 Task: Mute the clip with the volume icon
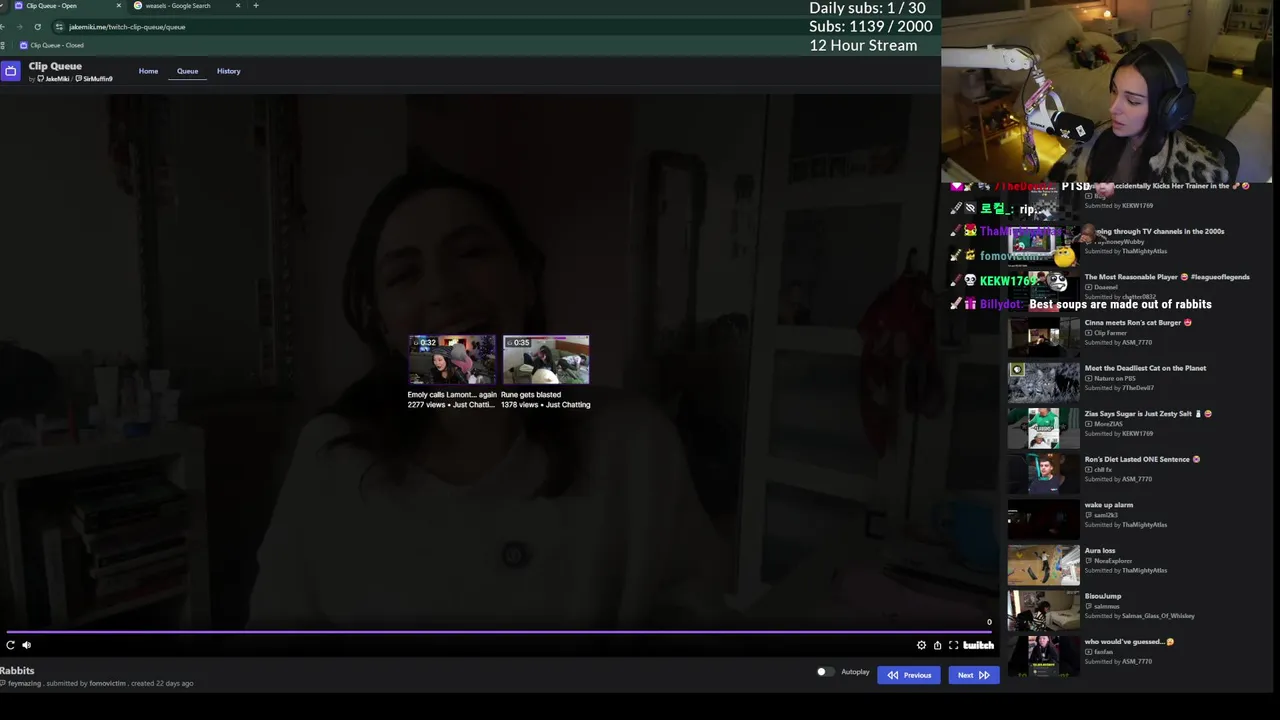[27, 645]
